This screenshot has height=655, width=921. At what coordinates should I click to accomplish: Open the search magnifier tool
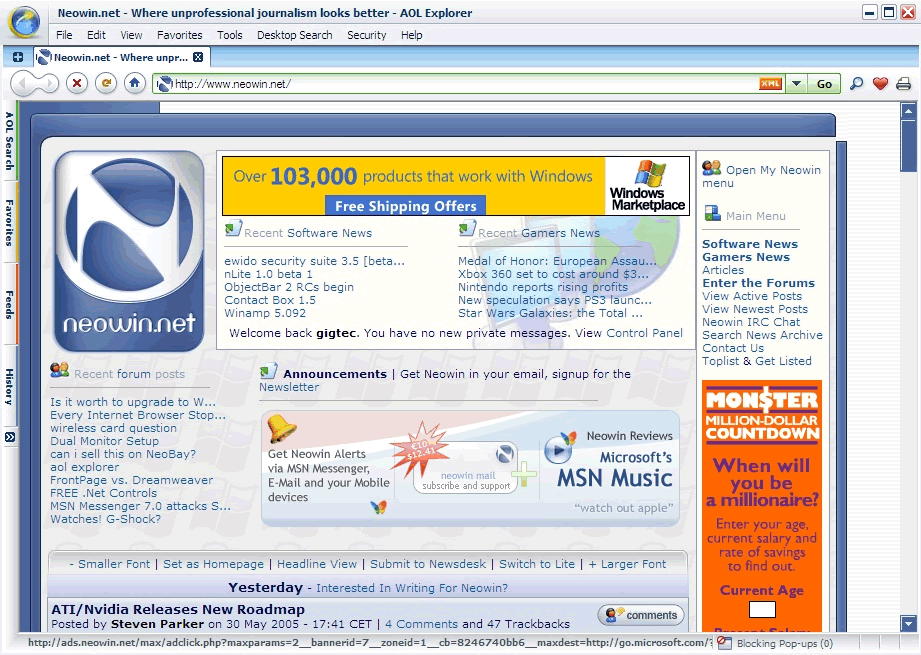(x=856, y=84)
